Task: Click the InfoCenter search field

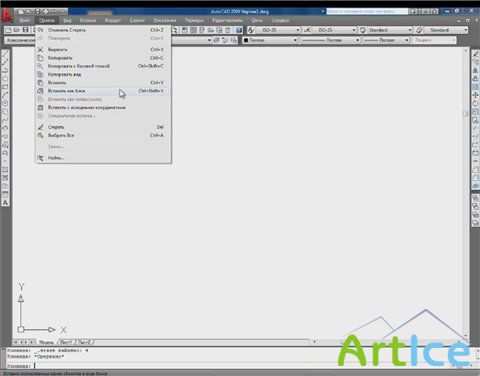Action: 367,11
